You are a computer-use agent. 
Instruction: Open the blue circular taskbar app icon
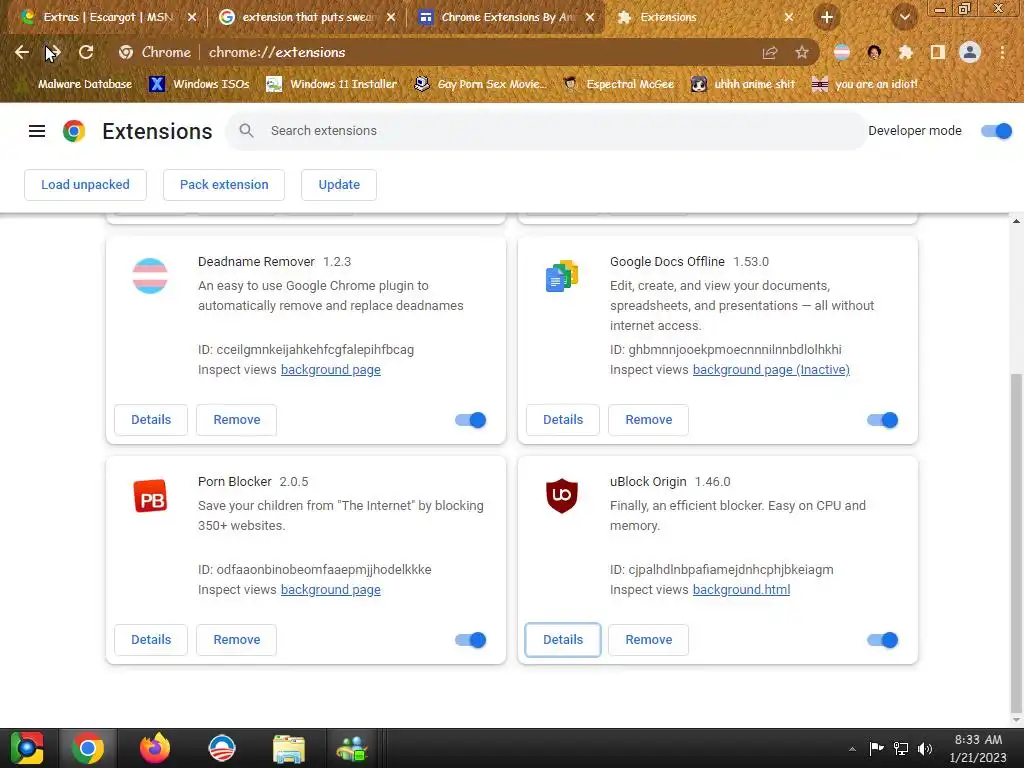(x=221, y=748)
